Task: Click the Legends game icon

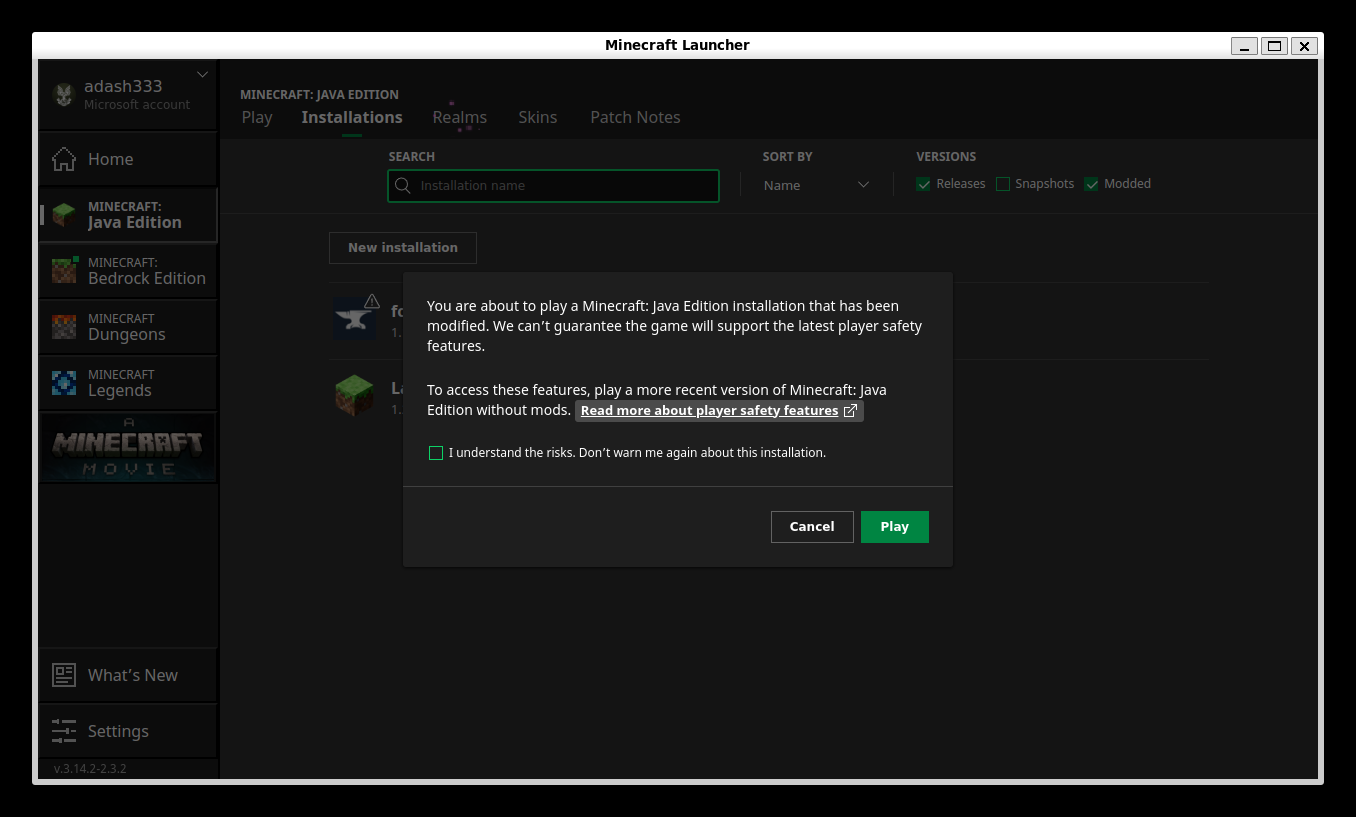Action: click(x=64, y=383)
